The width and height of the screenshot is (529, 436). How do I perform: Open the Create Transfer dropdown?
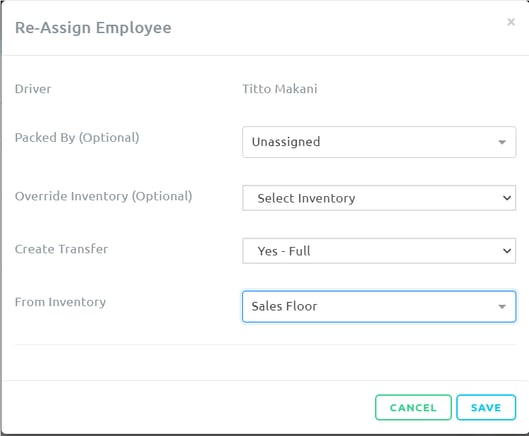[379, 251]
